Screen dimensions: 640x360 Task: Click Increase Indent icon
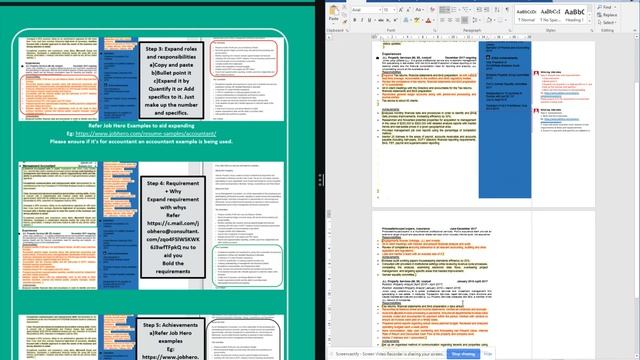(x=487, y=9)
